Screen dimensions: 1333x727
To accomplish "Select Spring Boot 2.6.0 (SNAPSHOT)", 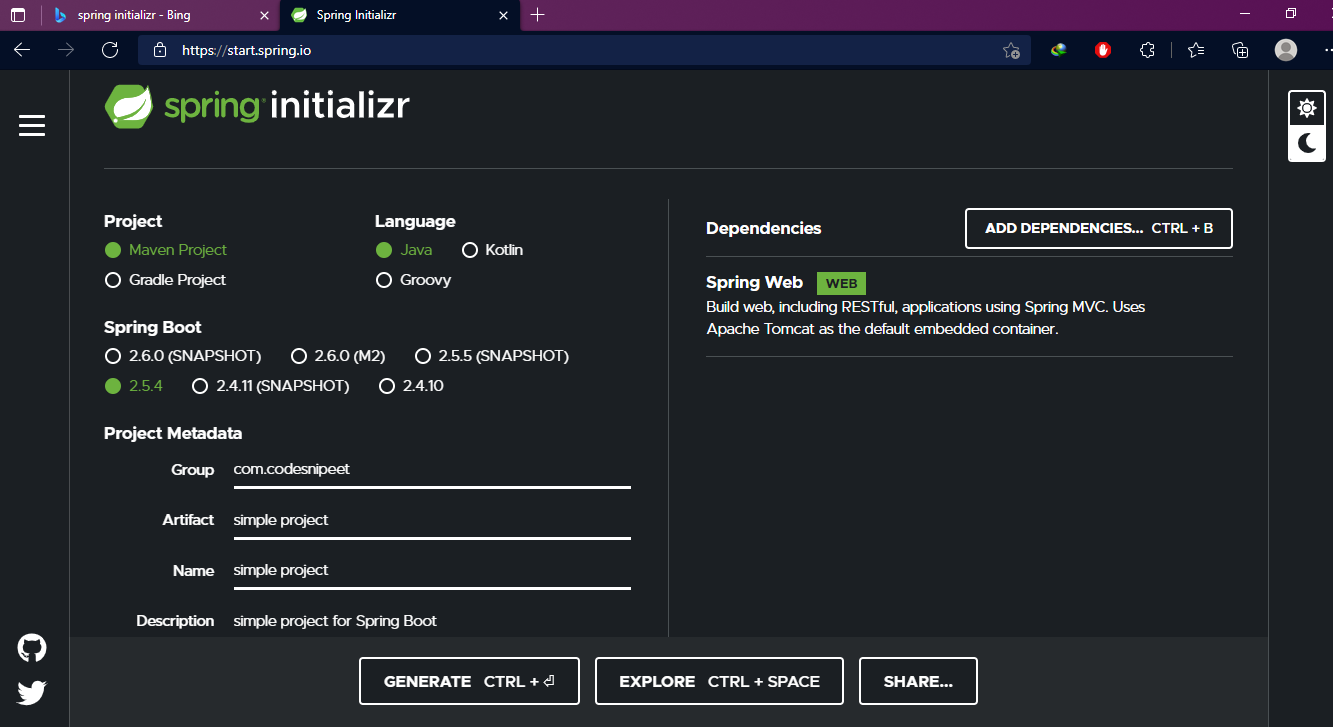I will click(x=183, y=356).
